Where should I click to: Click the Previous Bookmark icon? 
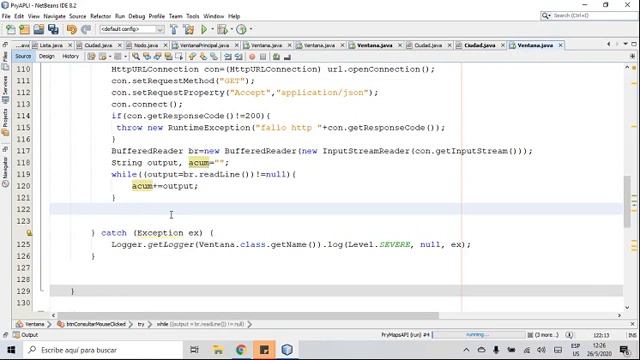192,56
